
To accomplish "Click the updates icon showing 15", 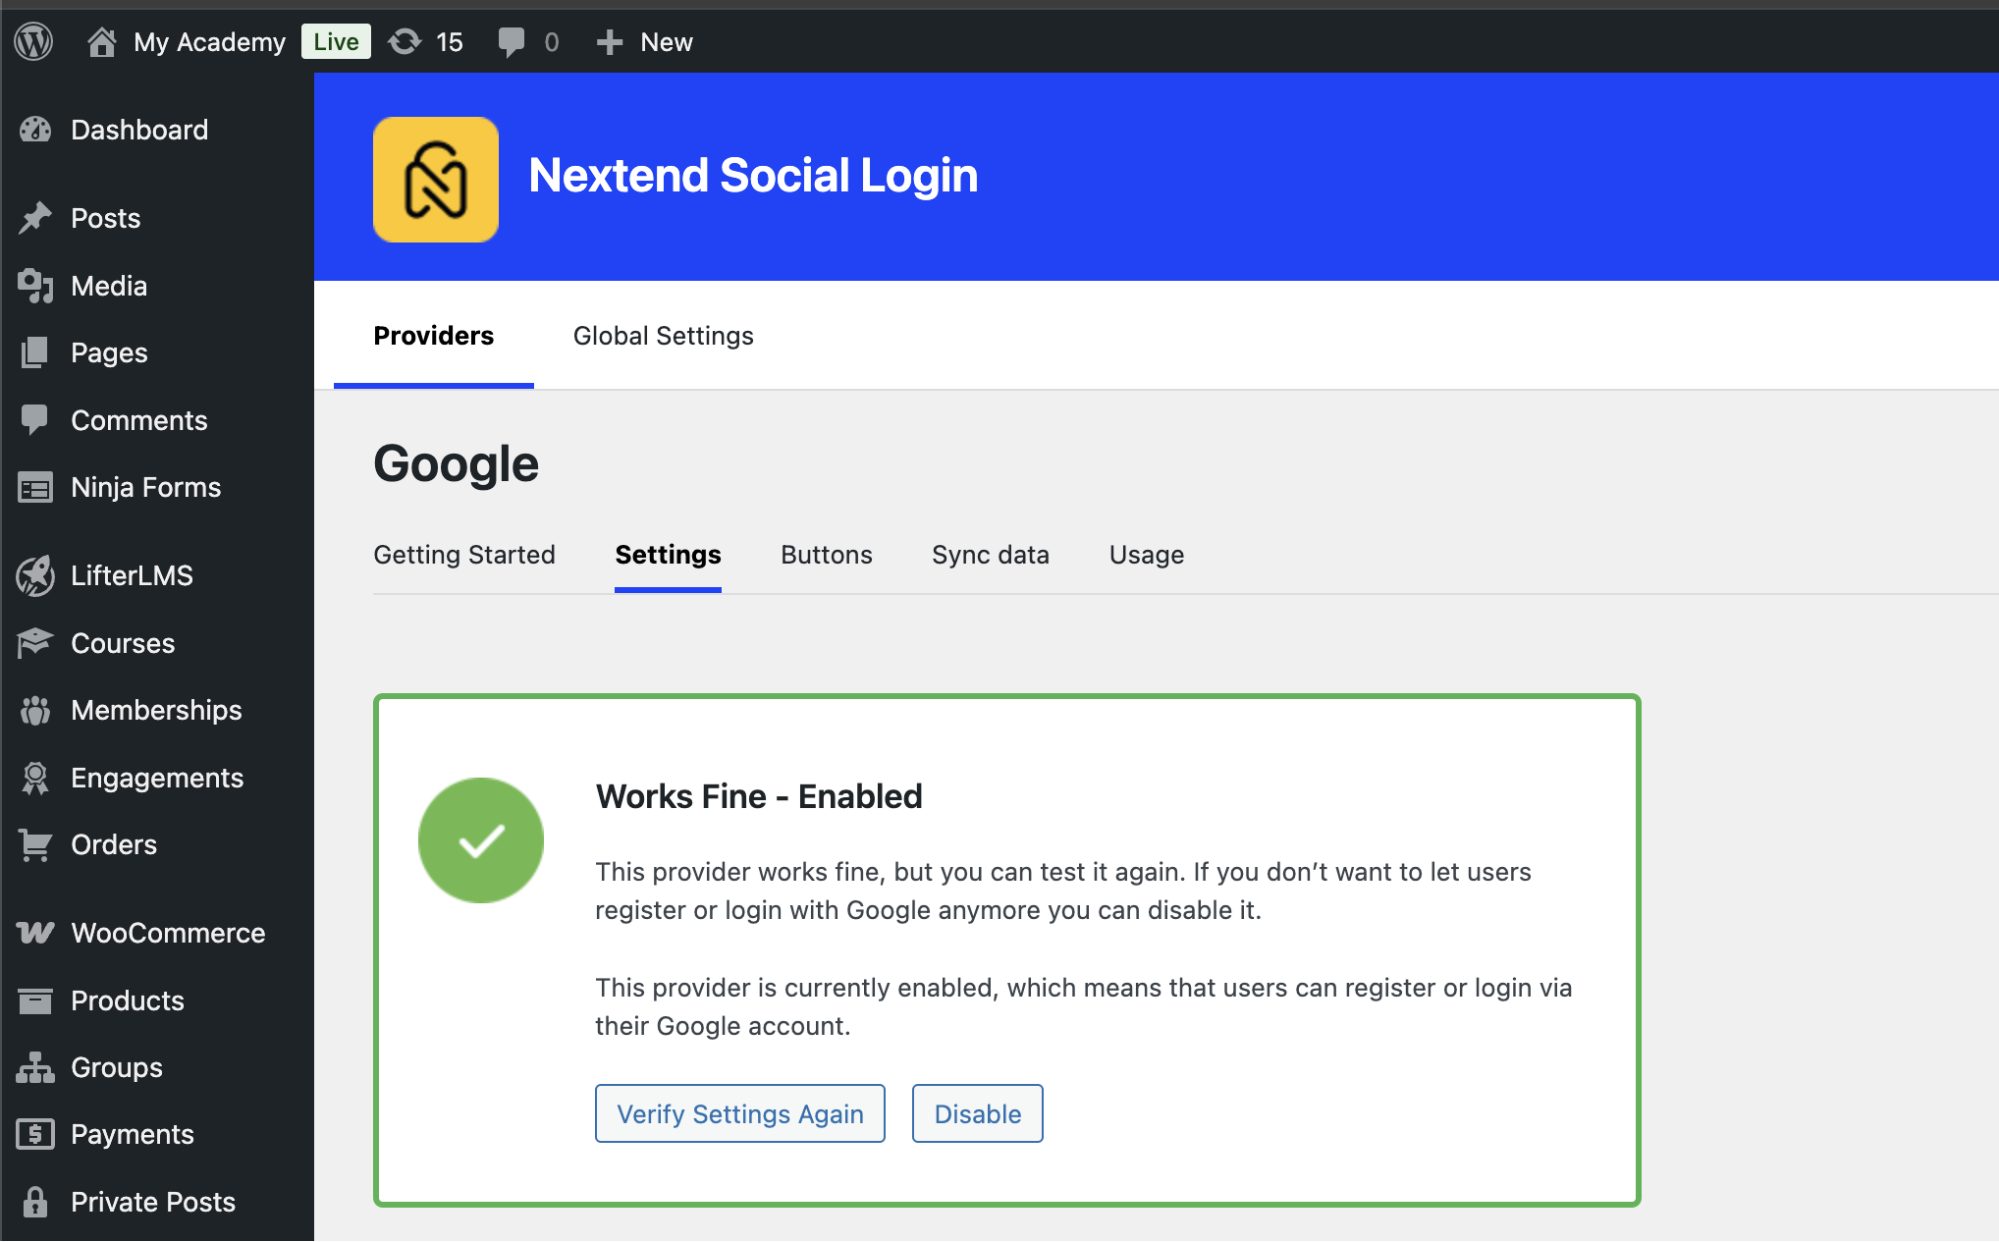I will tap(405, 42).
